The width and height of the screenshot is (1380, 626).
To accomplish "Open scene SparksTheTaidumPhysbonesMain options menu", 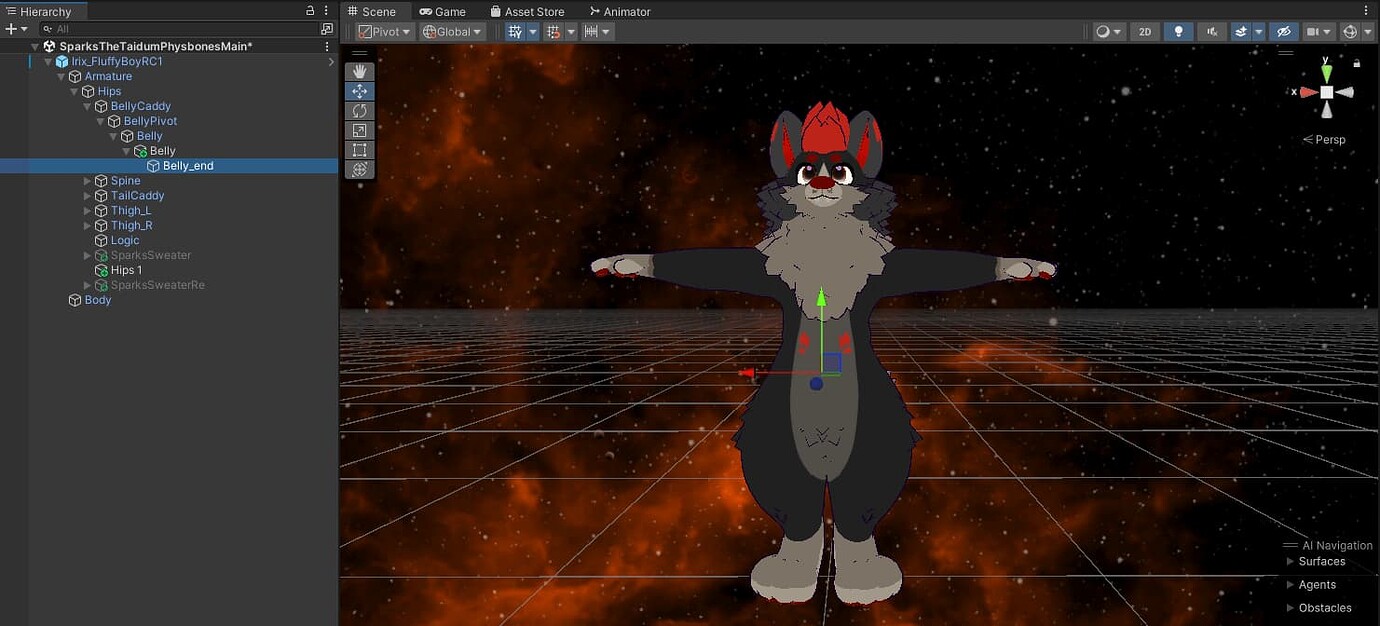I will [326, 46].
